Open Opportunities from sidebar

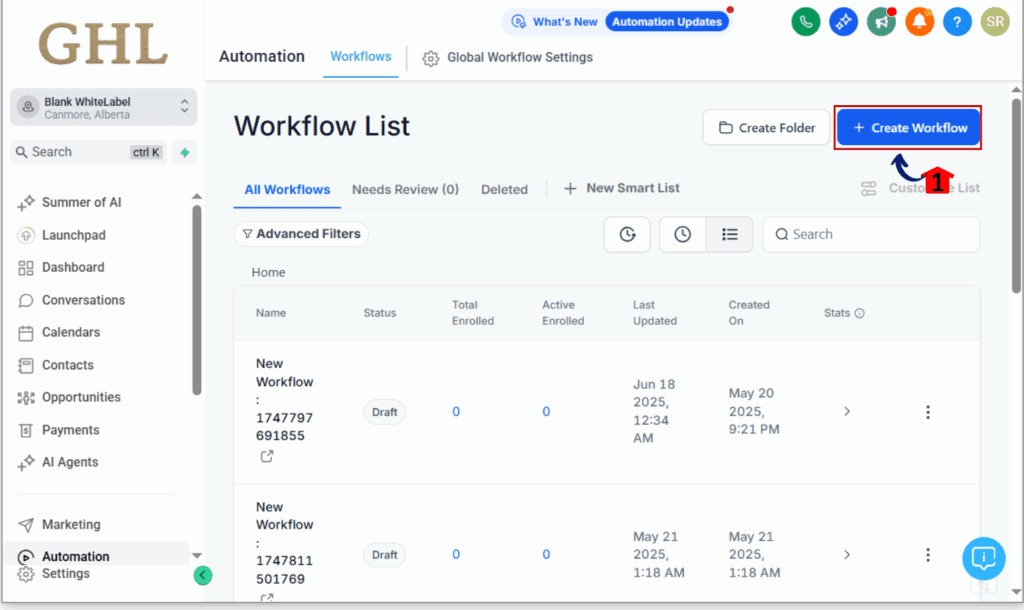click(82, 397)
